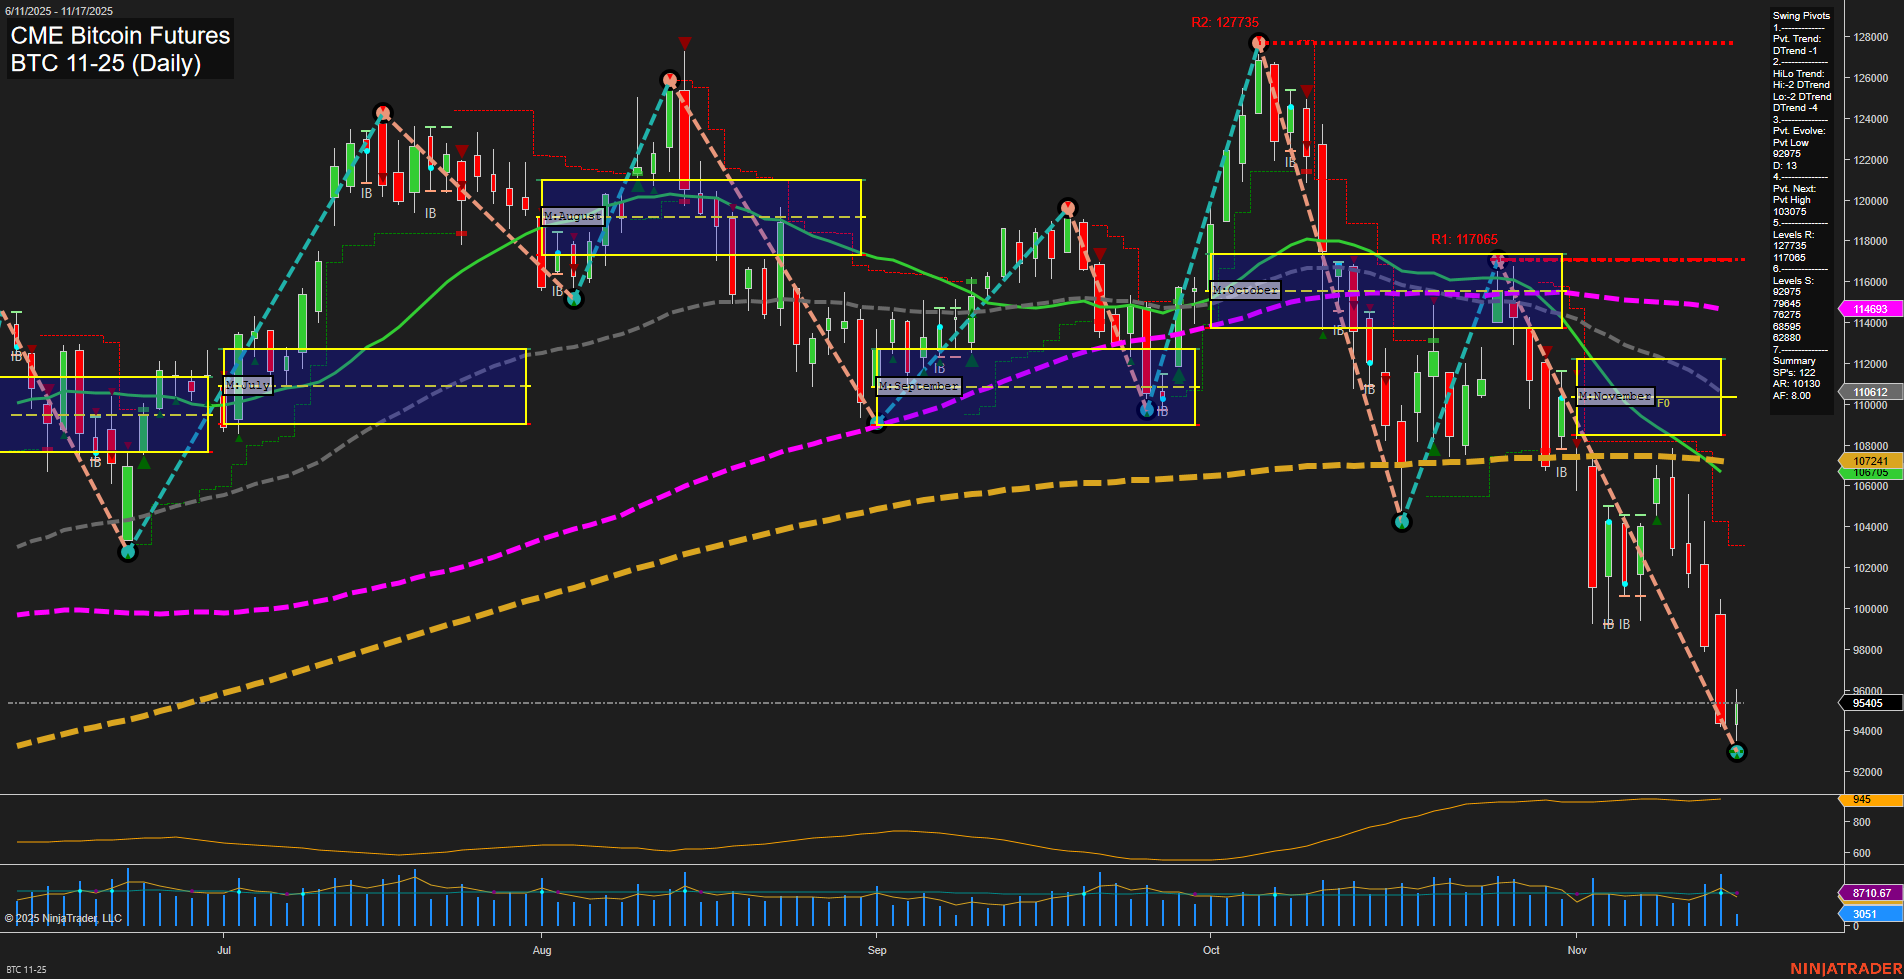
Task: Click the mid-October swing low pivot circle
Action: pos(1402,522)
